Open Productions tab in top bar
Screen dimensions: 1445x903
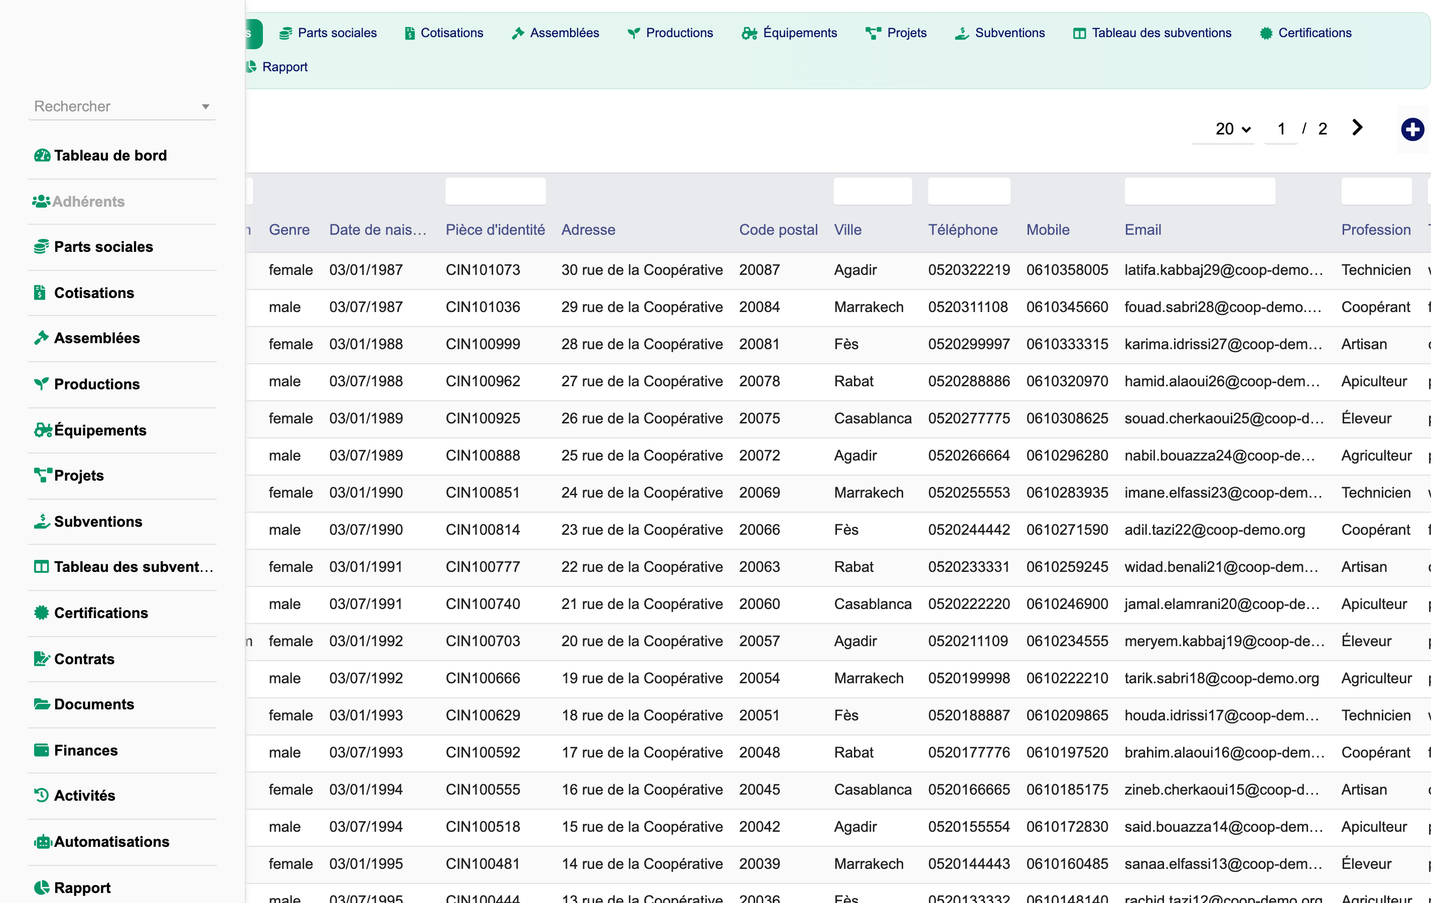click(670, 33)
